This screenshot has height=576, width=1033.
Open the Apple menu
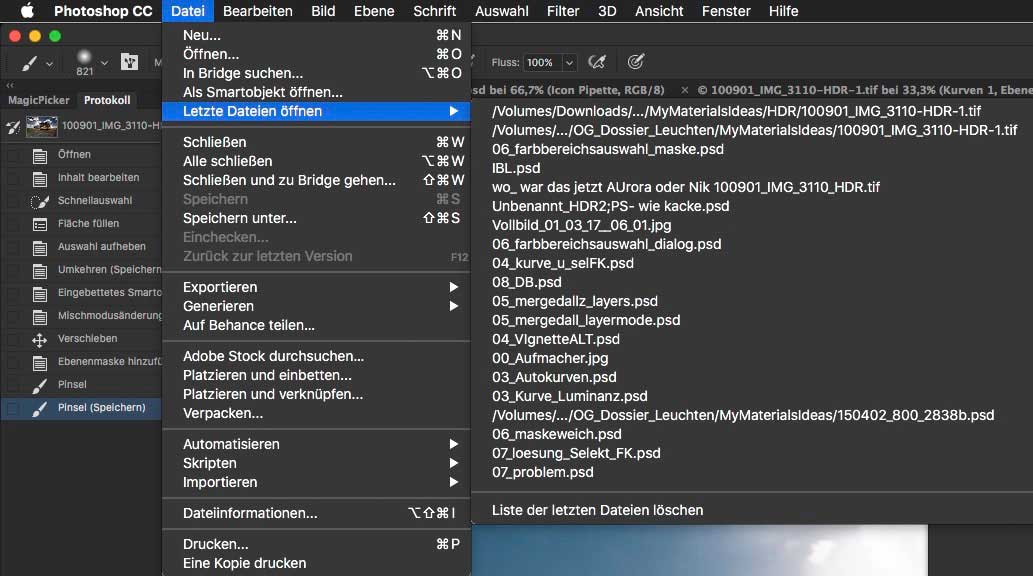(x=27, y=11)
